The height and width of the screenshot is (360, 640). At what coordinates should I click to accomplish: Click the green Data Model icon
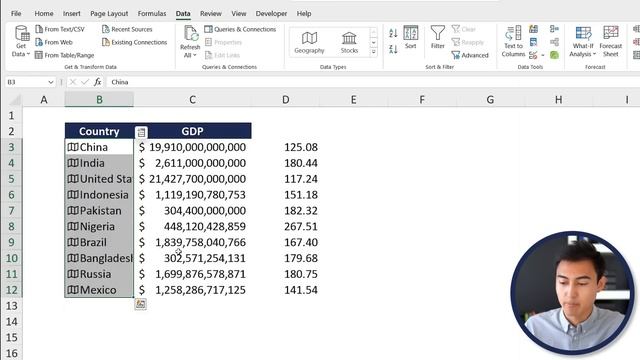tap(554, 55)
